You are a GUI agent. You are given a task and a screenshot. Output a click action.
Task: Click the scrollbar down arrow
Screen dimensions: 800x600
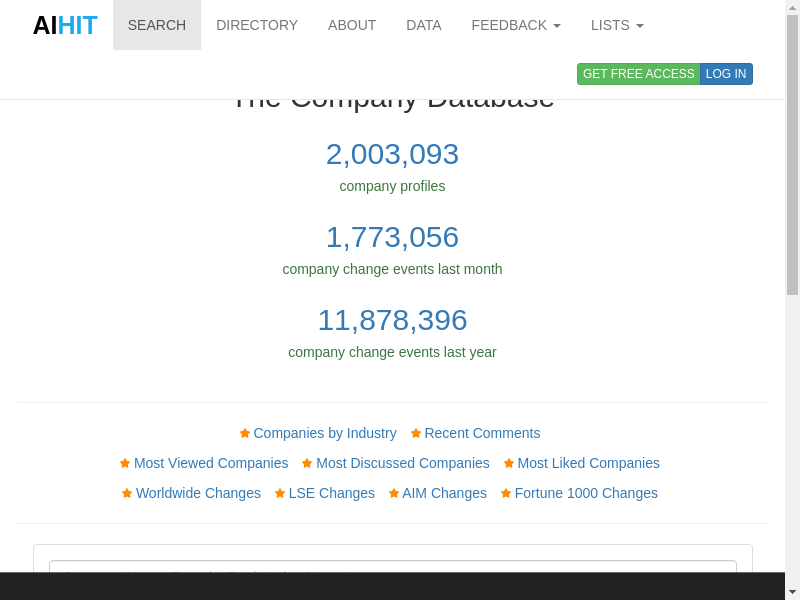point(792,592)
